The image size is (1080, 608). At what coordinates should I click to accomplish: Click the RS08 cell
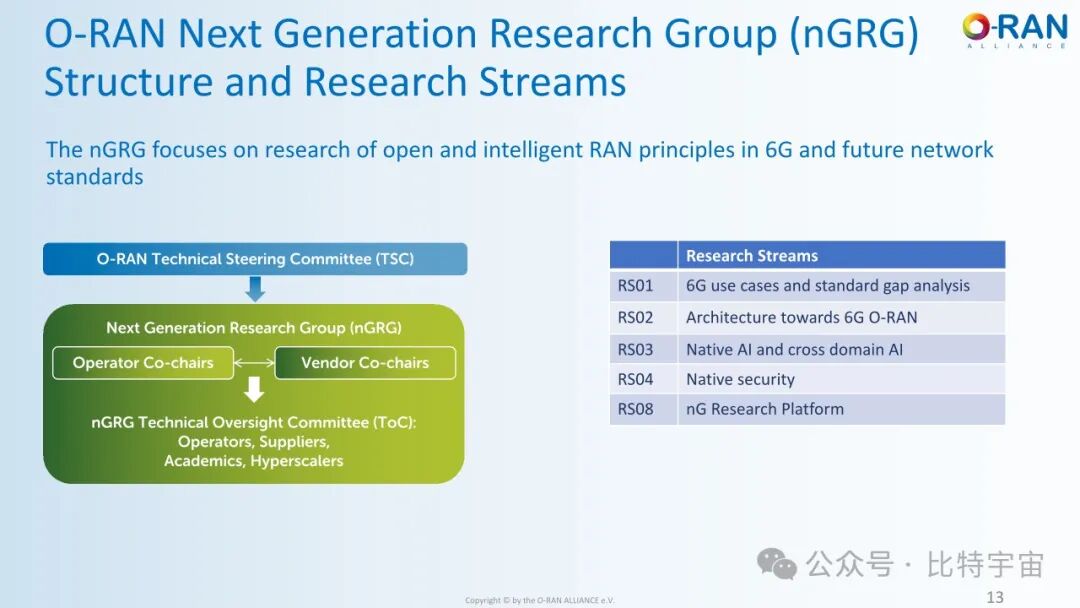tap(643, 409)
